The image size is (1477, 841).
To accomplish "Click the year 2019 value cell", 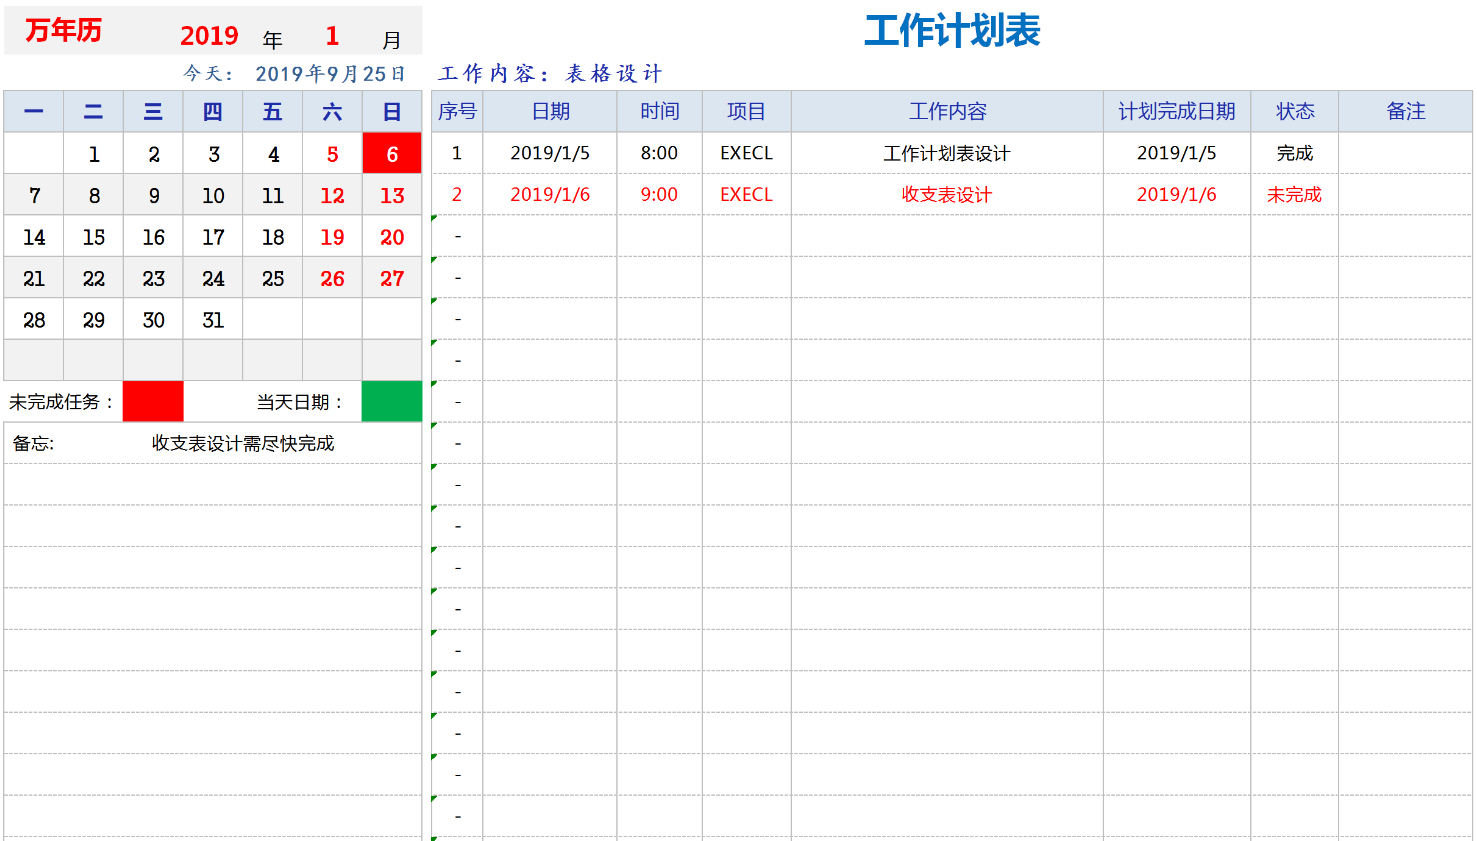I will click(209, 36).
